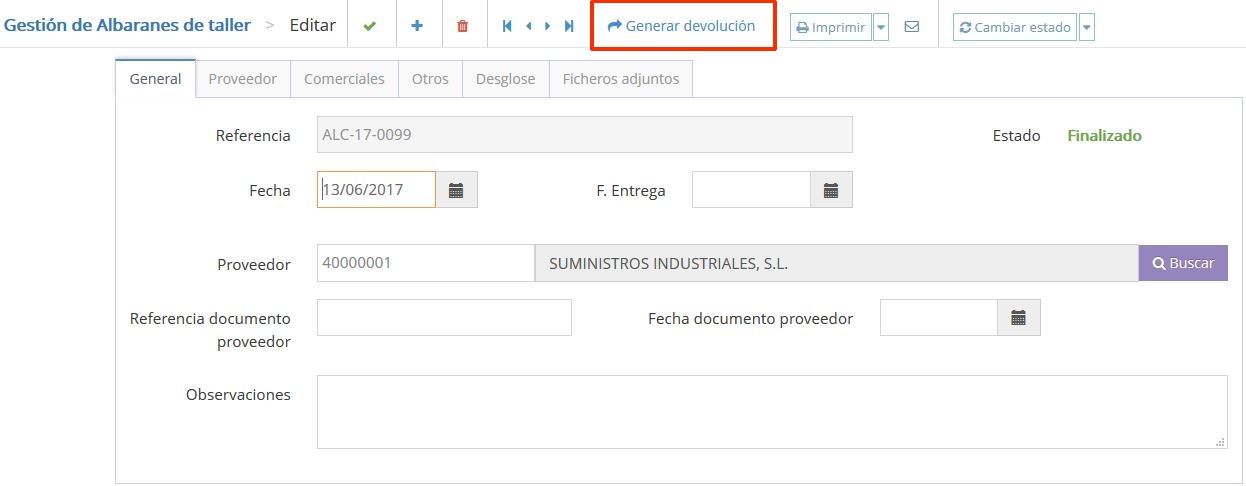Expand the Imprimir dropdown arrow

[x=881, y=27]
